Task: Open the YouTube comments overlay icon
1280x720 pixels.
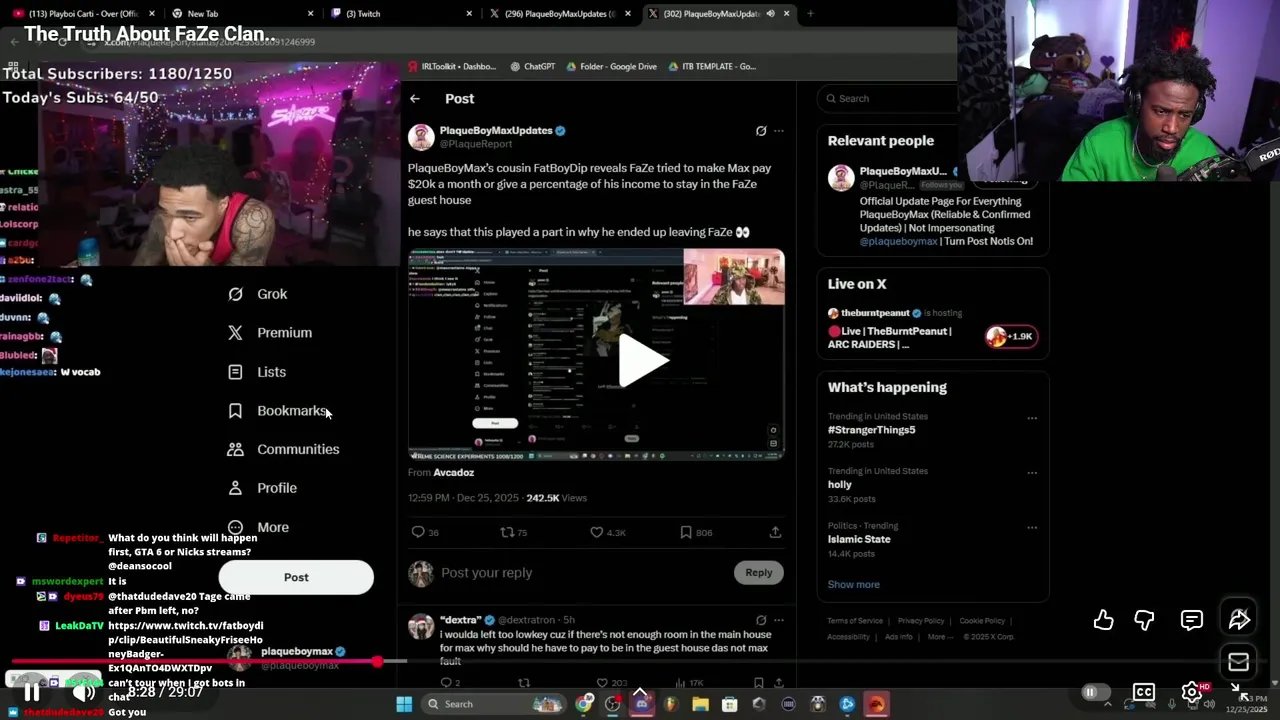Action: tap(1191, 620)
